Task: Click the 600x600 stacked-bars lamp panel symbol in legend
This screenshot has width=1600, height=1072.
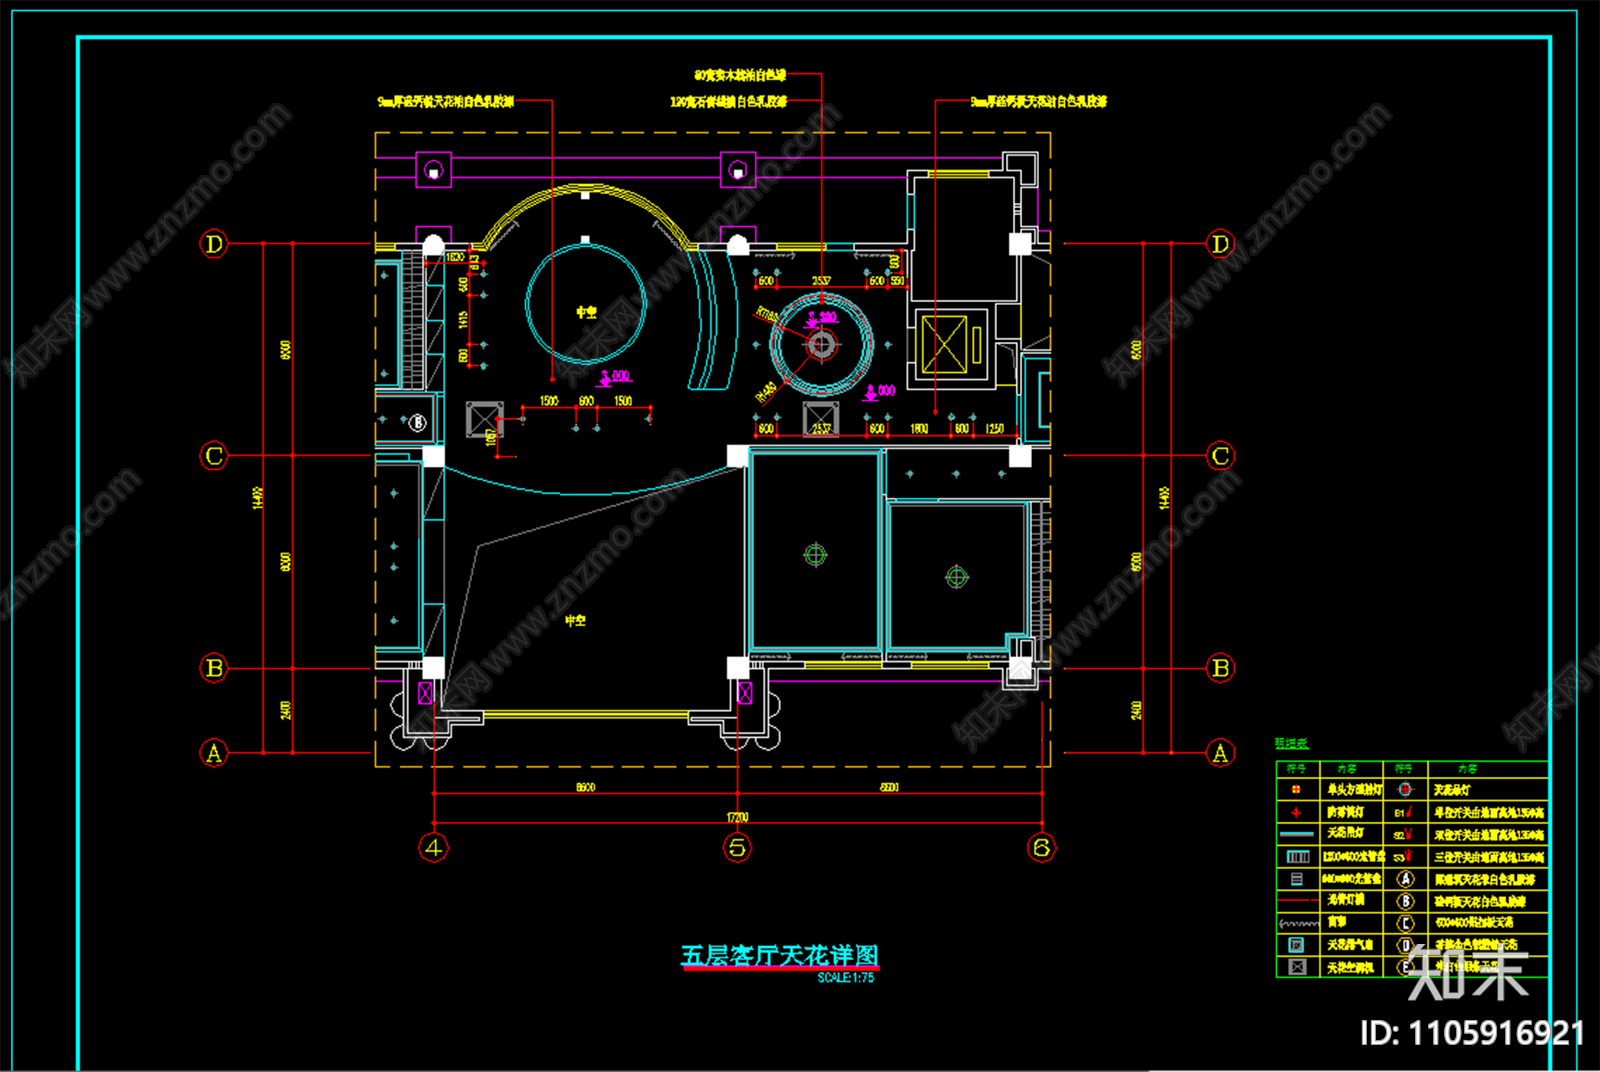Action: pyautogui.click(x=1297, y=879)
